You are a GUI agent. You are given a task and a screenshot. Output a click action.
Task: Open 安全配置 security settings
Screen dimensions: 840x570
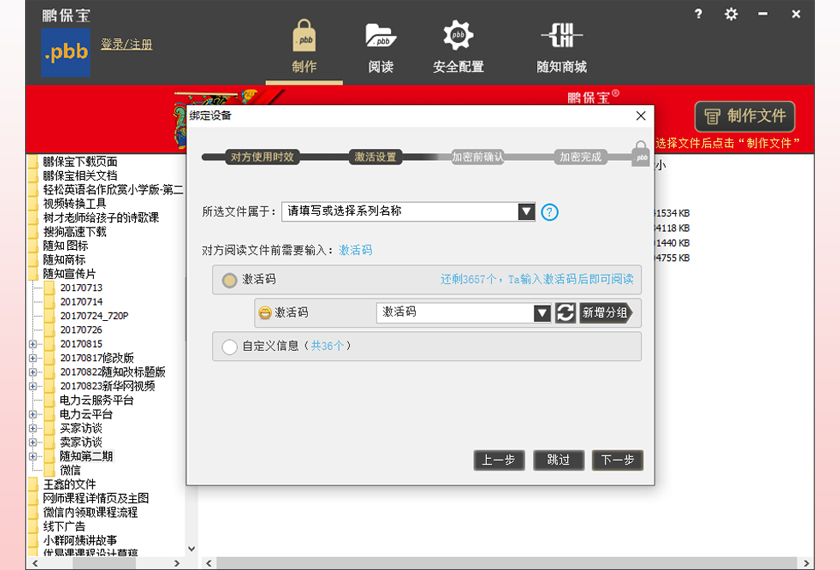point(458,48)
